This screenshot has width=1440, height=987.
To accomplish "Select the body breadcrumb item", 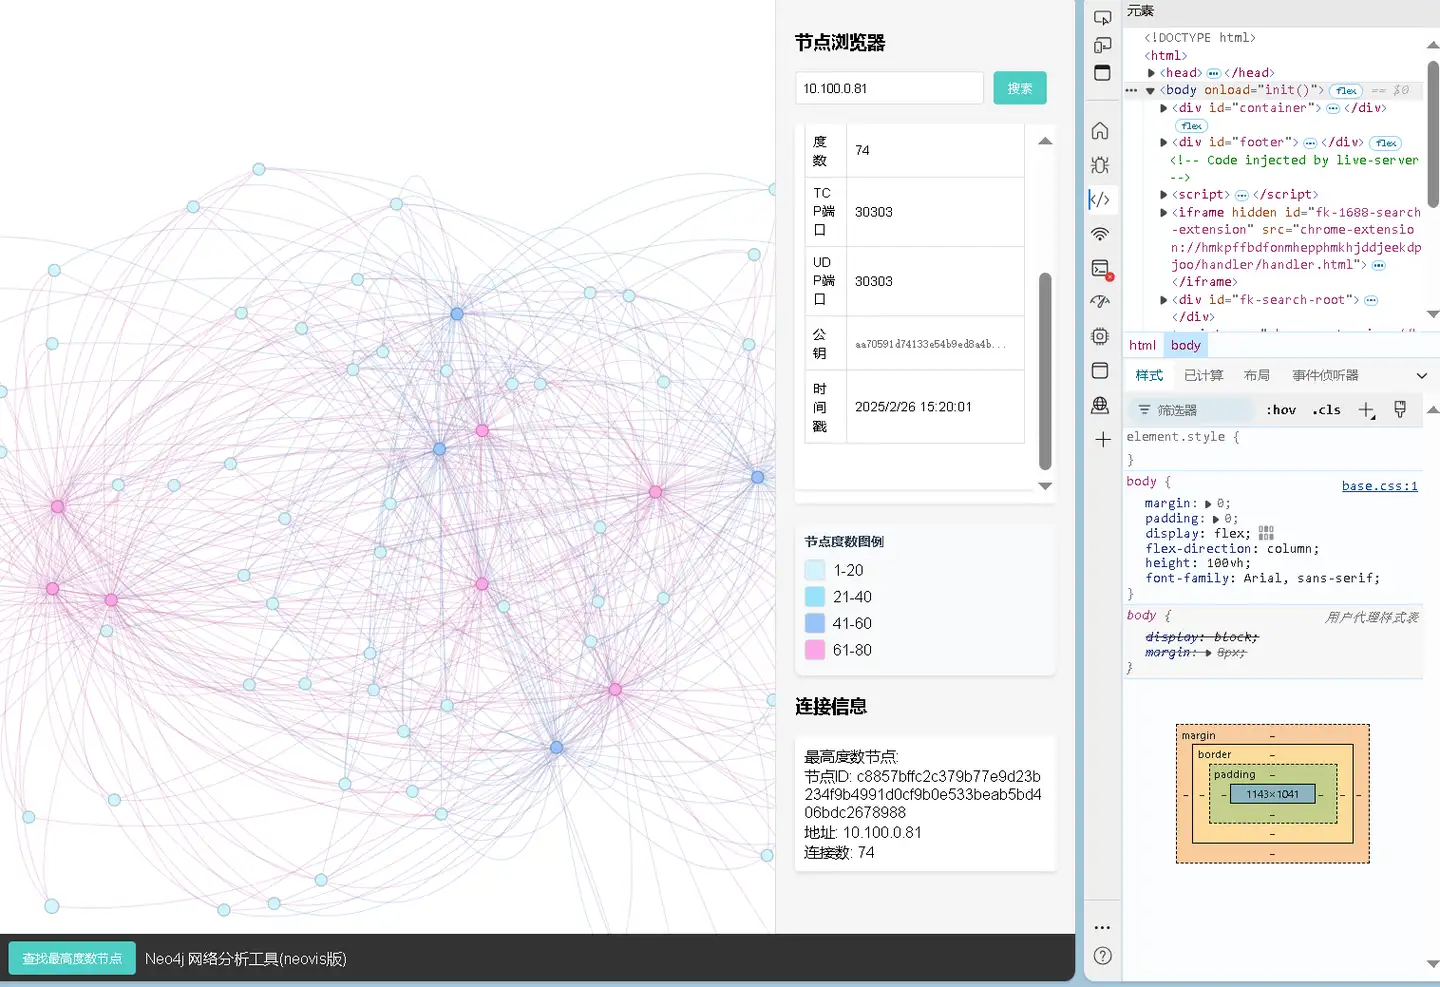I will tap(1186, 345).
